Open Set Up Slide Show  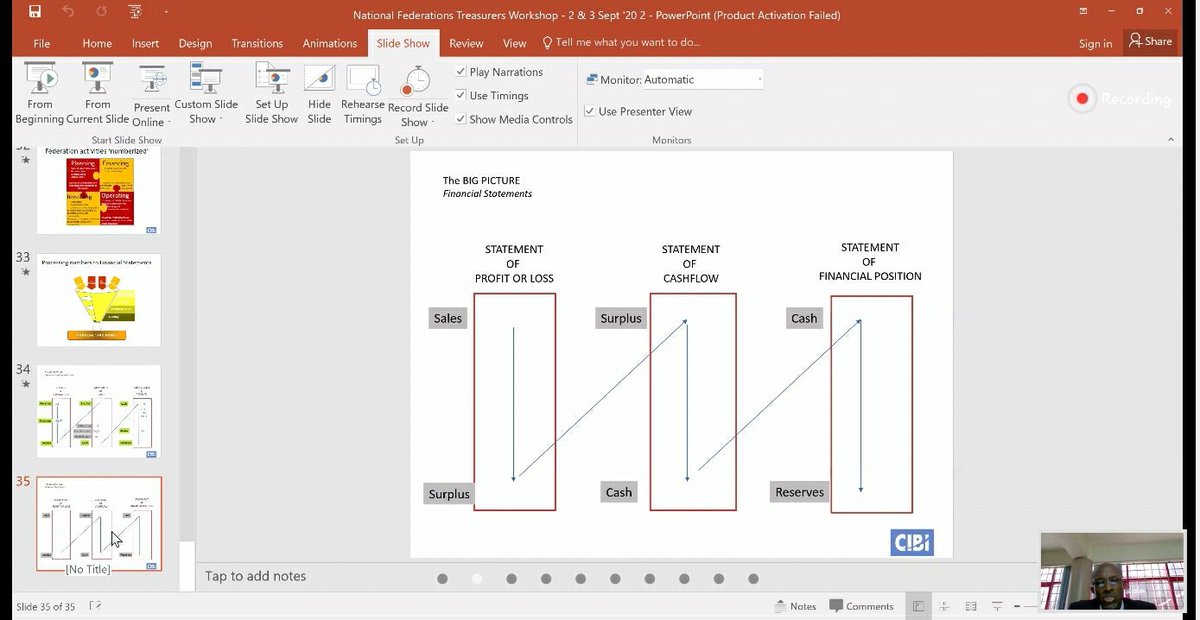pyautogui.click(x=271, y=94)
